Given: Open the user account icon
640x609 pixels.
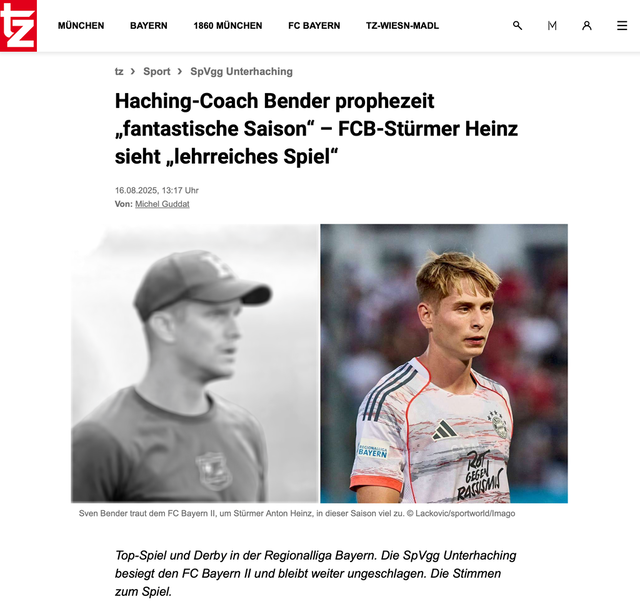Looking at the screenshot, I should (x=587, y=26).
